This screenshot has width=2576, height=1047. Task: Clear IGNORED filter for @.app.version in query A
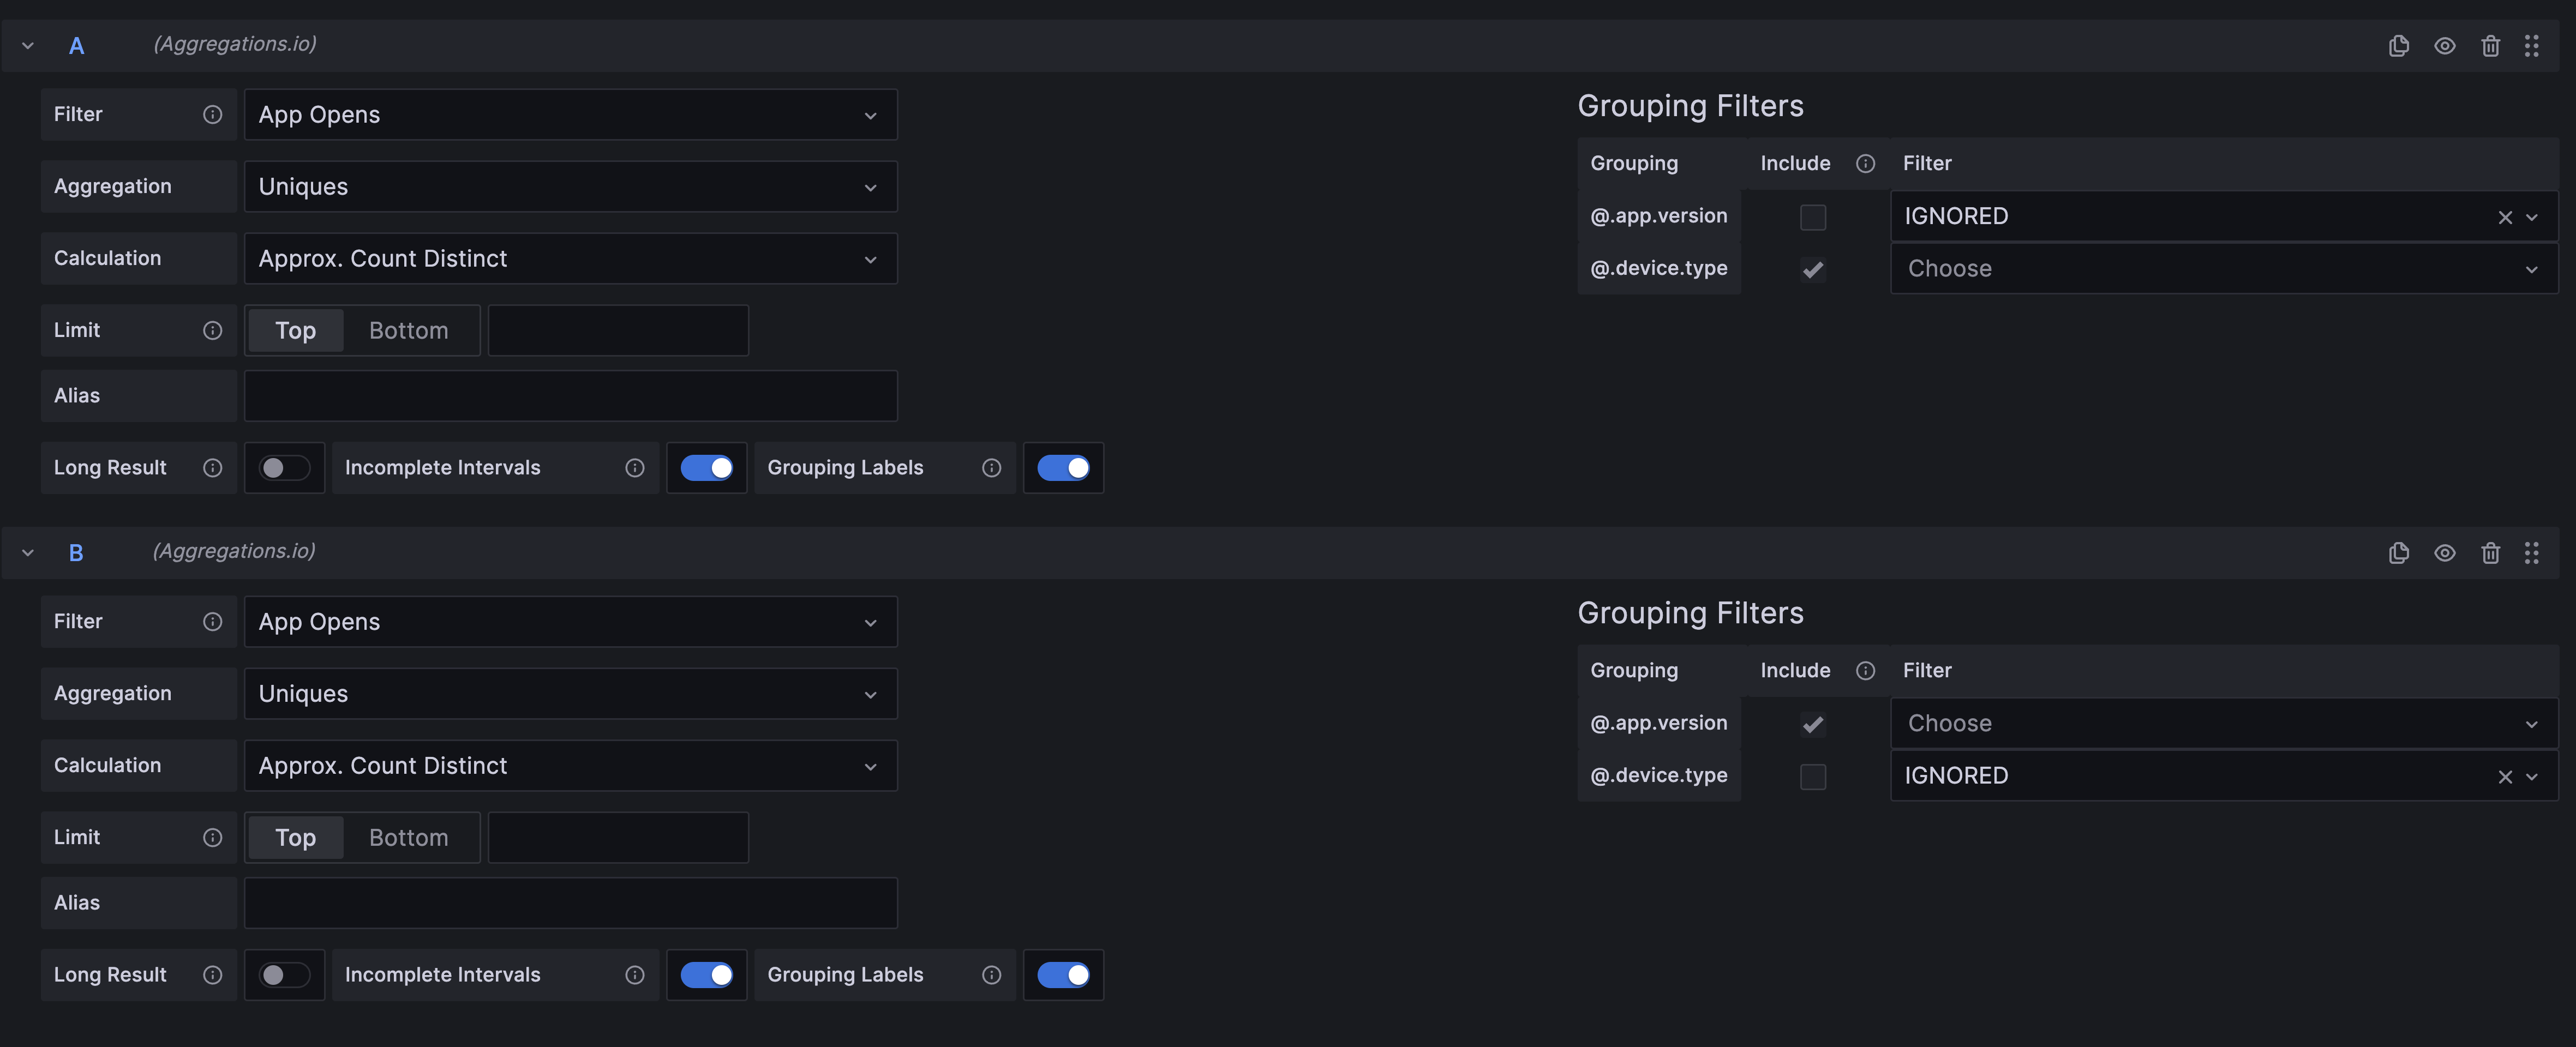point(2504,217)
